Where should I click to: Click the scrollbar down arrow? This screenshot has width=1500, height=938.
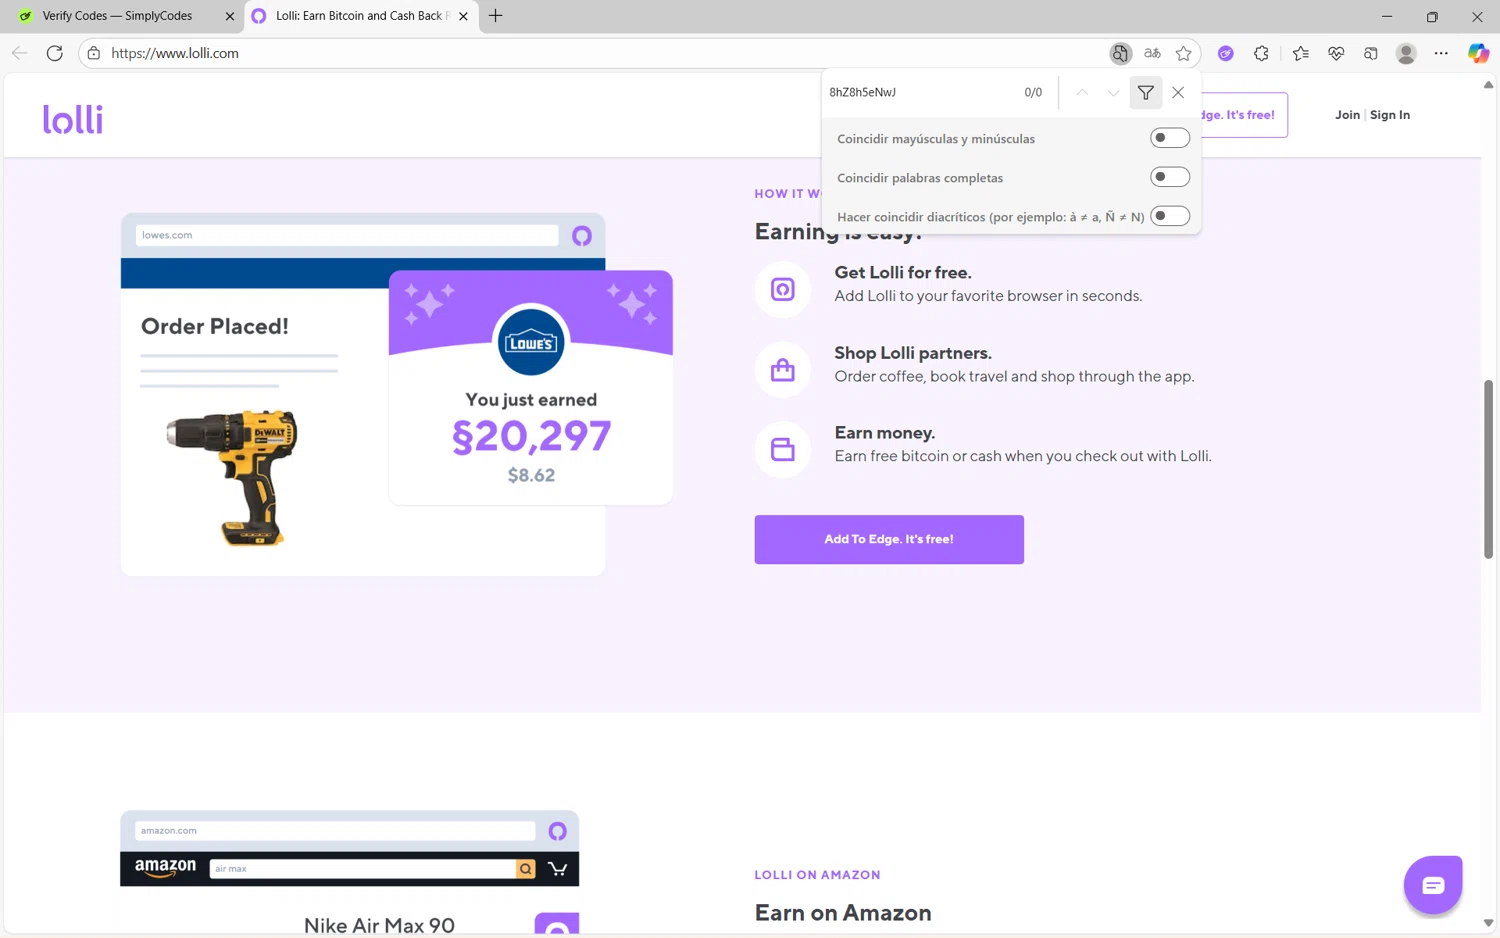pos(1488,923)
